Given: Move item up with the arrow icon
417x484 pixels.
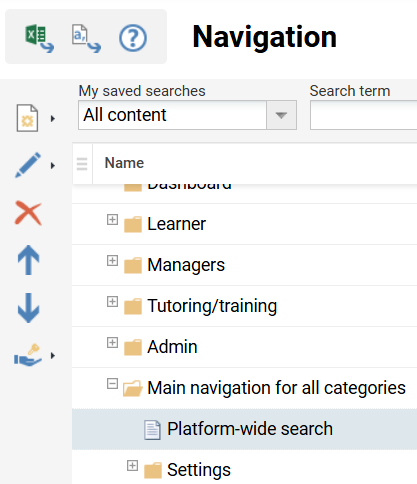Looking at the screenshot, I should [28, 260].
